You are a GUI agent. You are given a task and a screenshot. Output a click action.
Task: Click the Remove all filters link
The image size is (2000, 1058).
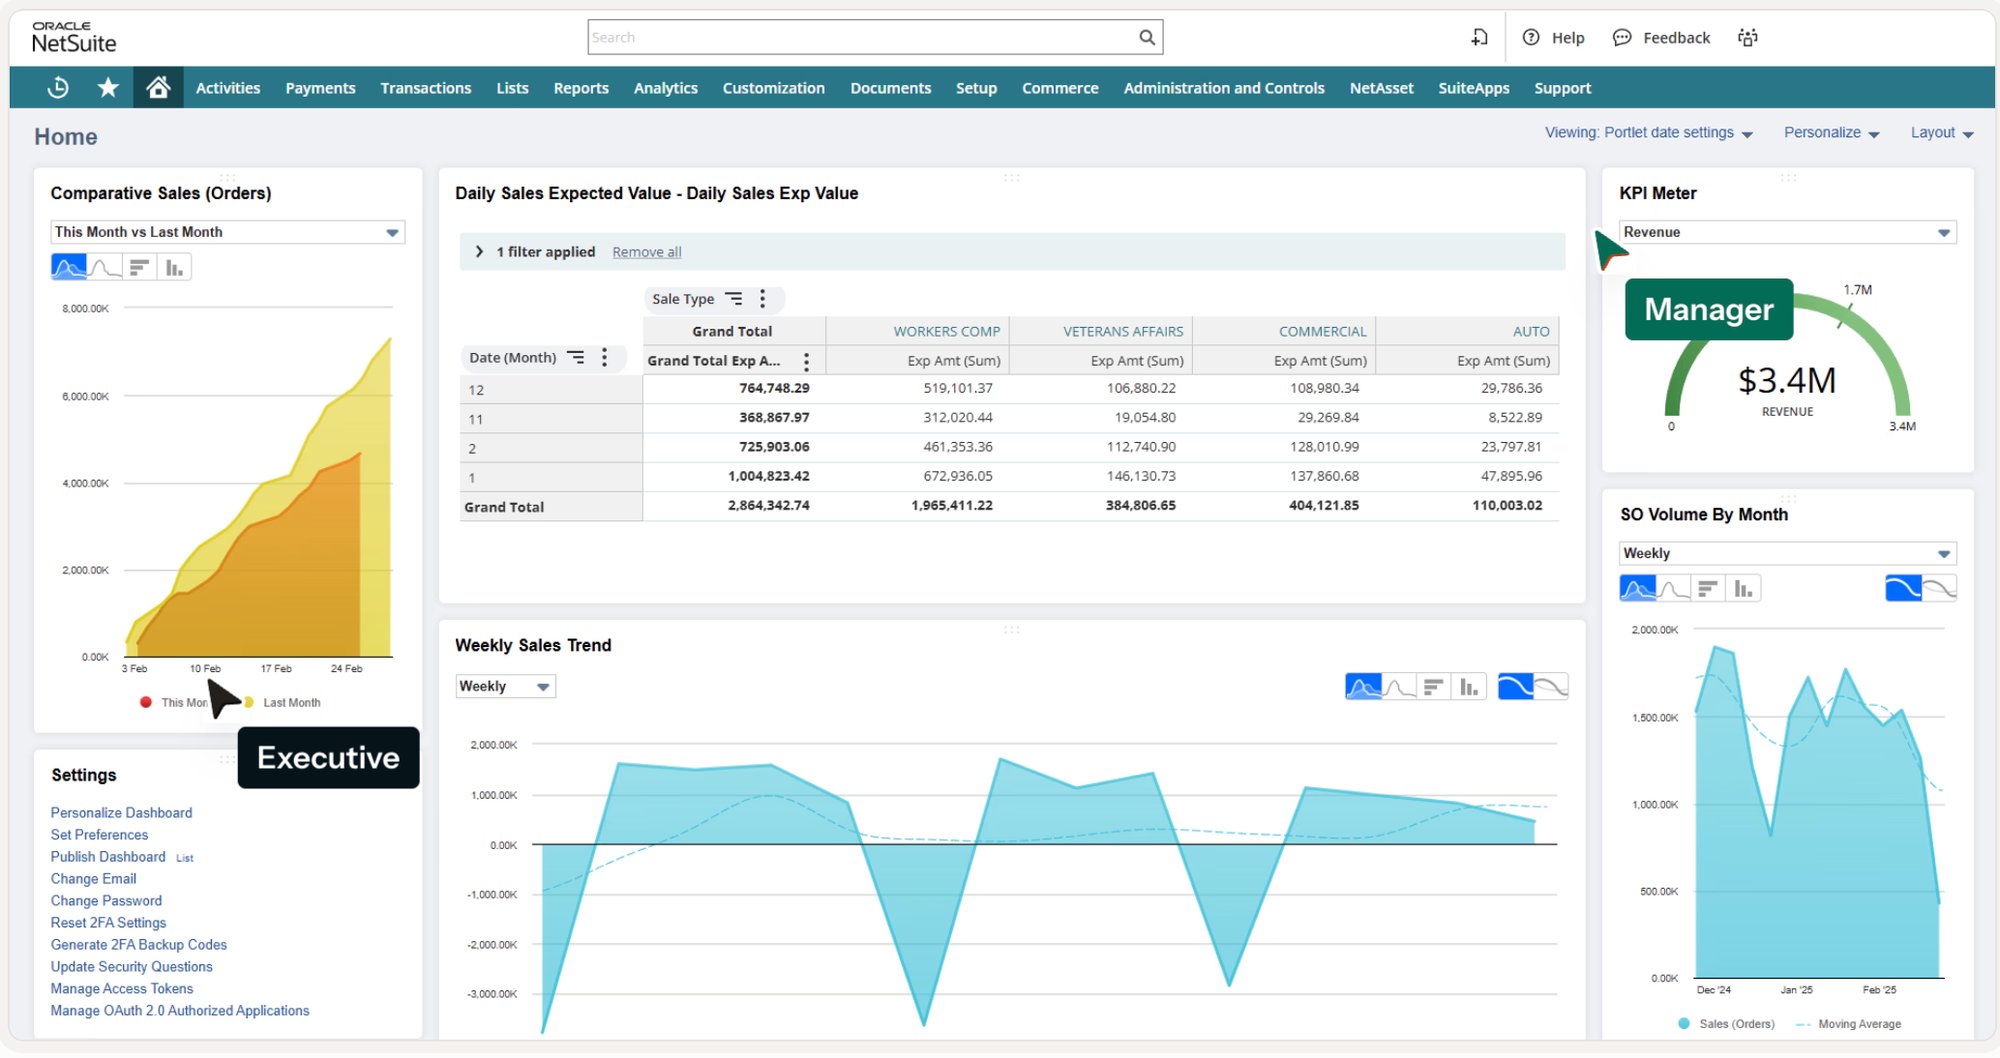click(x=646, y=251)
